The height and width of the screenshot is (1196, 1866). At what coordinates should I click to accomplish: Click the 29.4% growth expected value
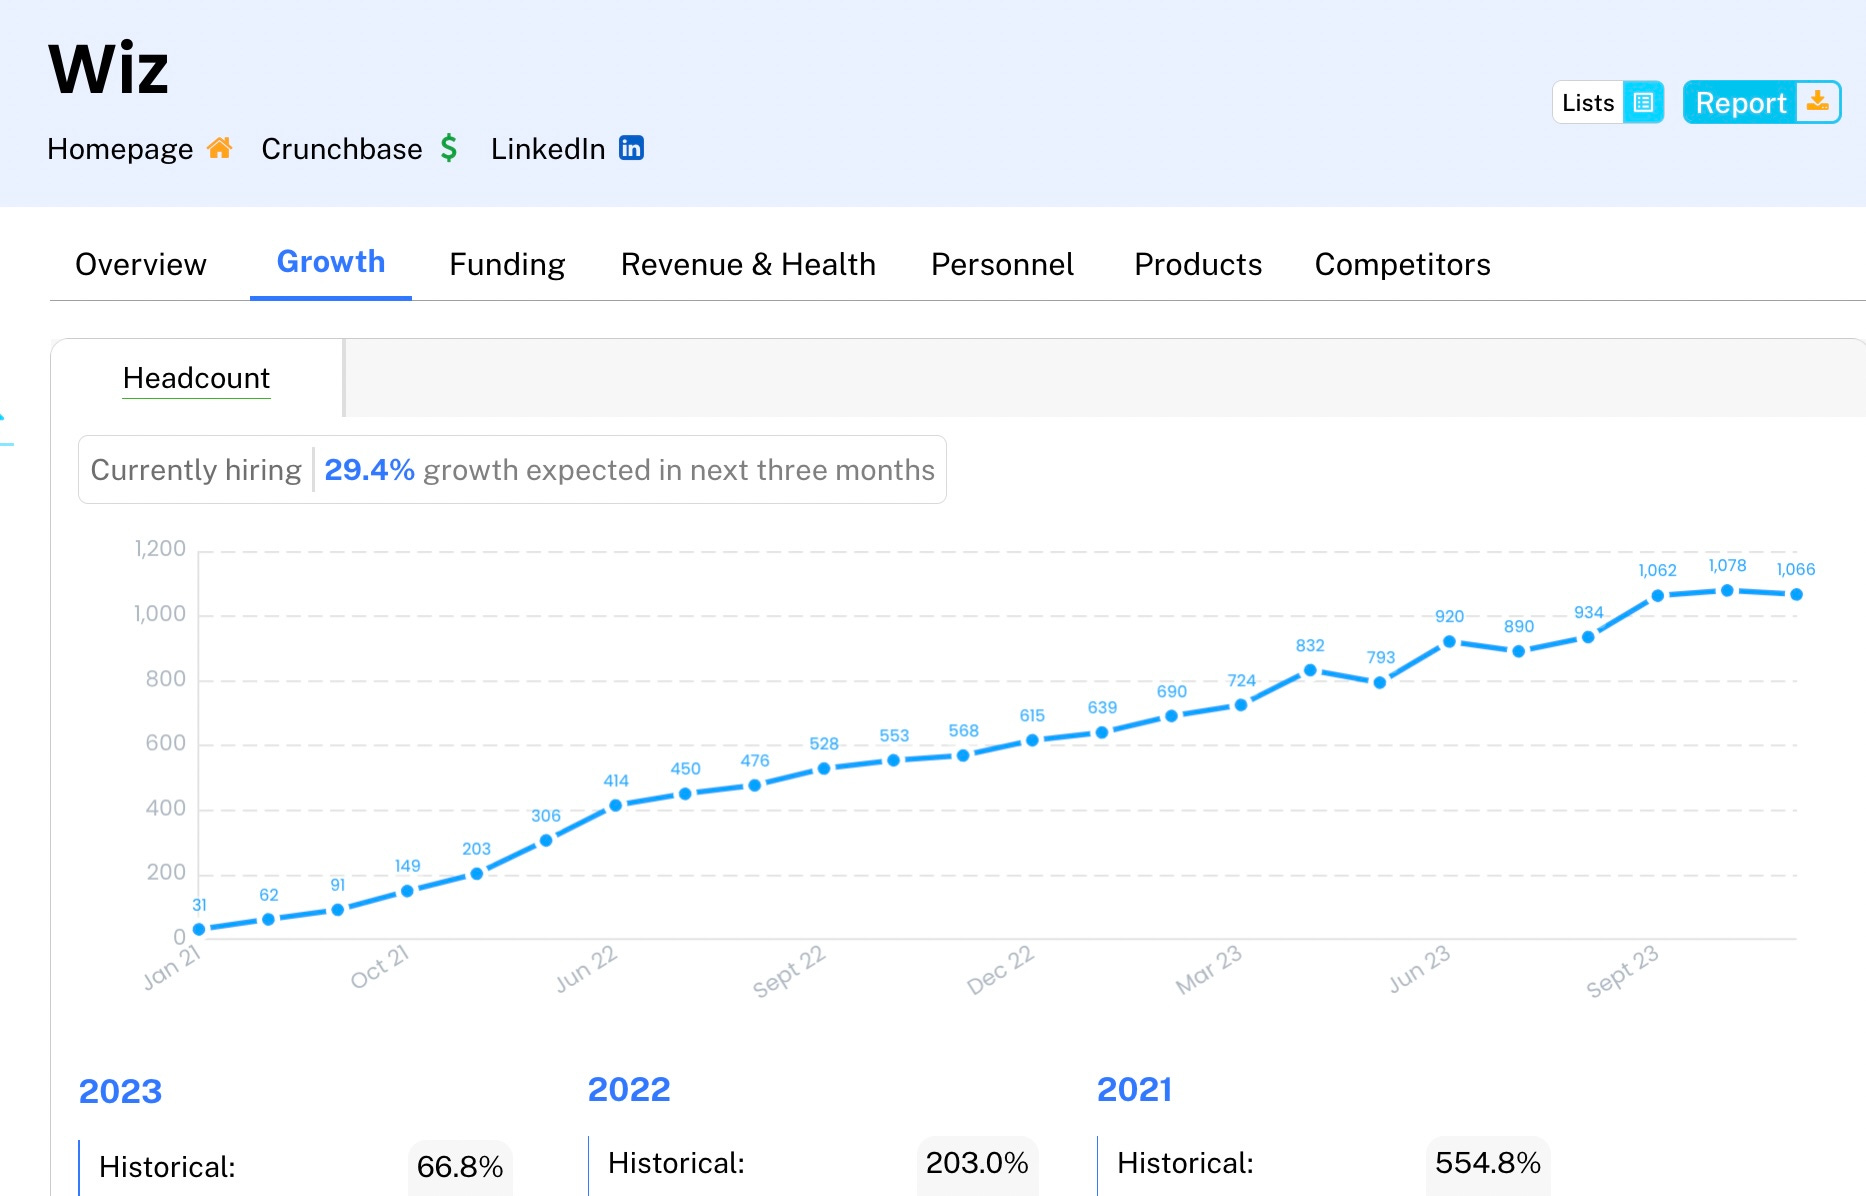click(x=369, y=470)
